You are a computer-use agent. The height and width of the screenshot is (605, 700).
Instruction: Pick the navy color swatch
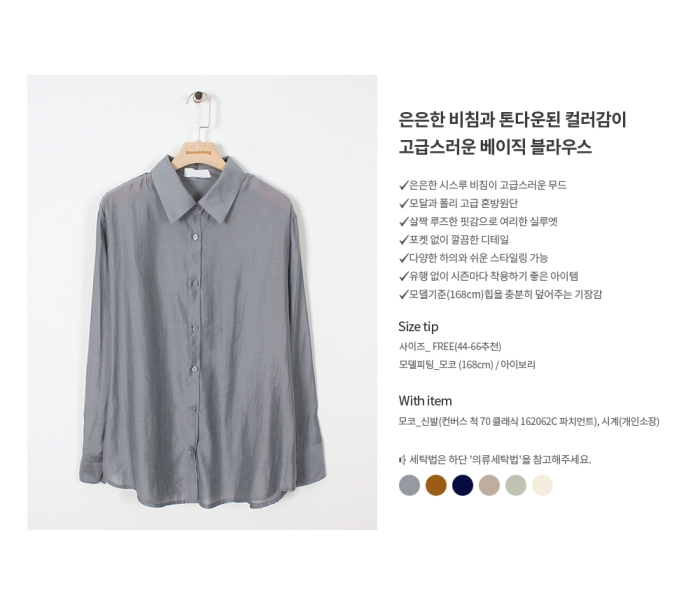point(462,485)
